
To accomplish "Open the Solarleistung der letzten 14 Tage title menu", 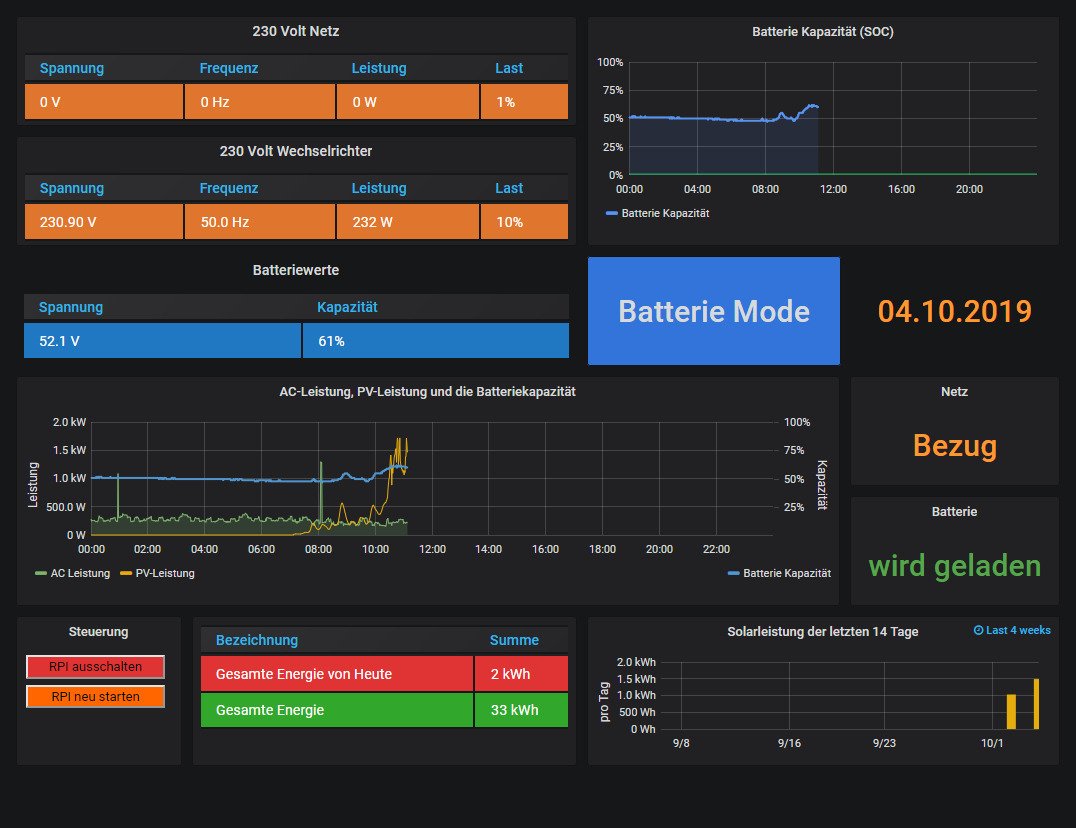I will pyautogui.click(x=822, y=632).
